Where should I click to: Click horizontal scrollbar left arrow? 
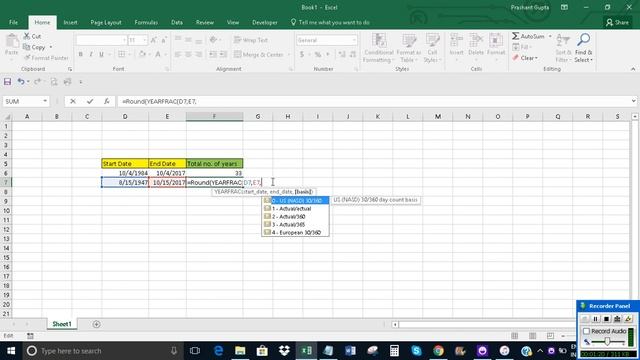pos(395,324)
